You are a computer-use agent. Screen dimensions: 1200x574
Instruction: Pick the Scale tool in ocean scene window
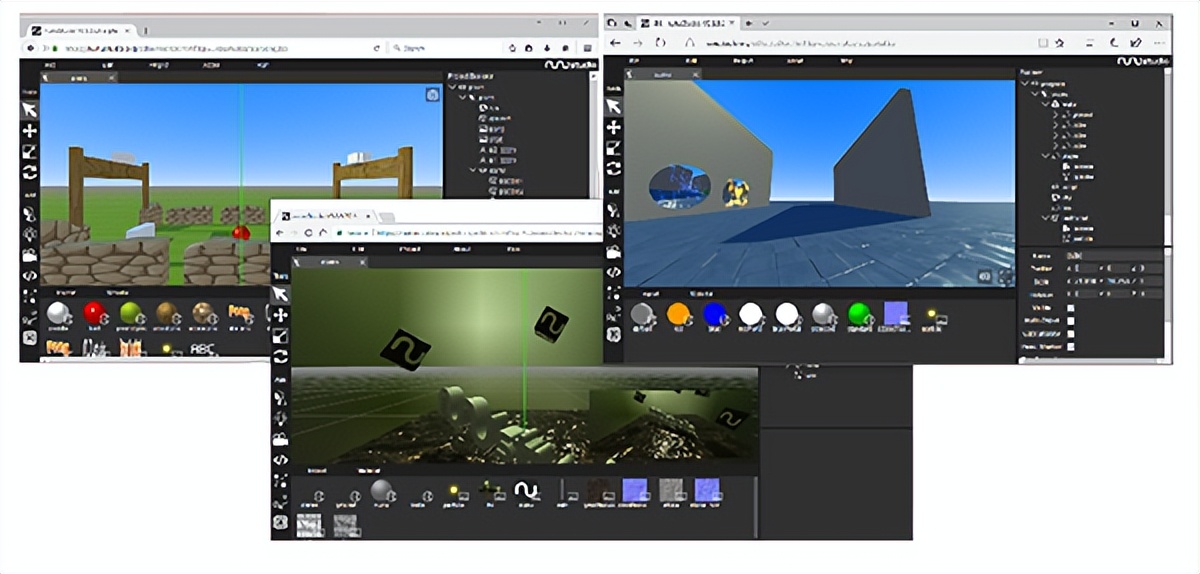coord(613,148)
